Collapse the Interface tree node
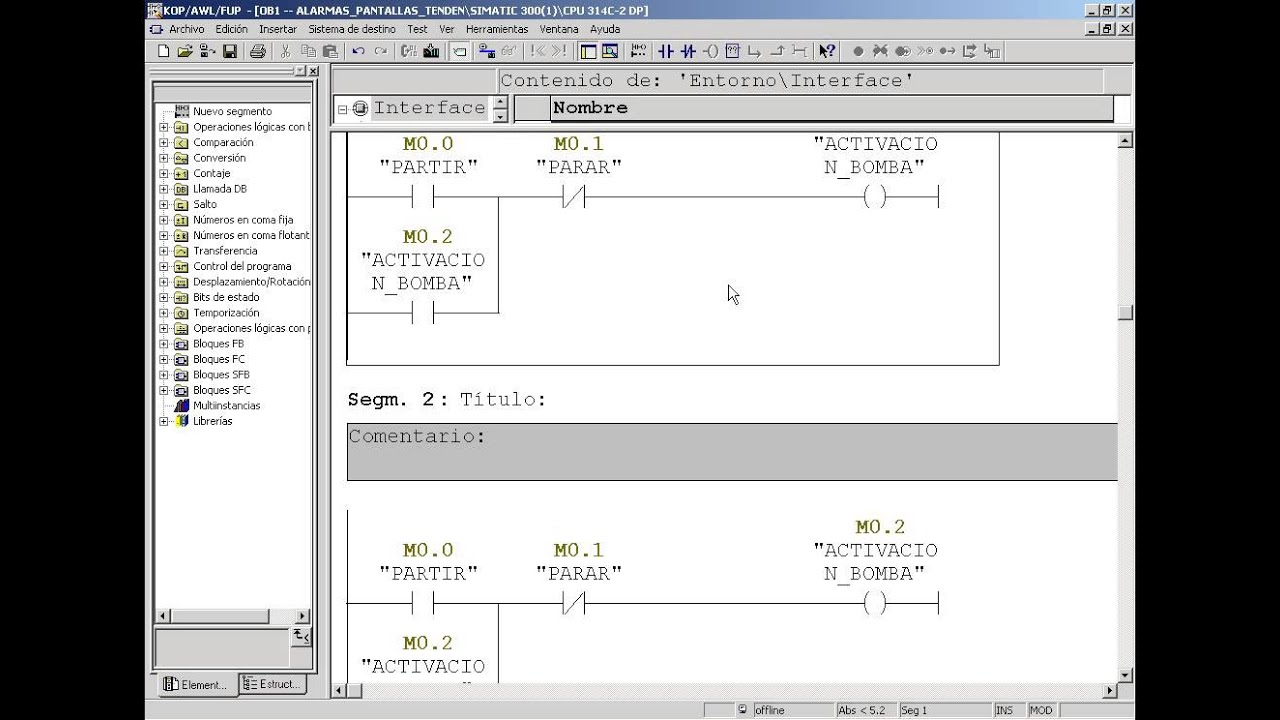The width and height of the screenshot is (1280, 720). click(343, 108)
